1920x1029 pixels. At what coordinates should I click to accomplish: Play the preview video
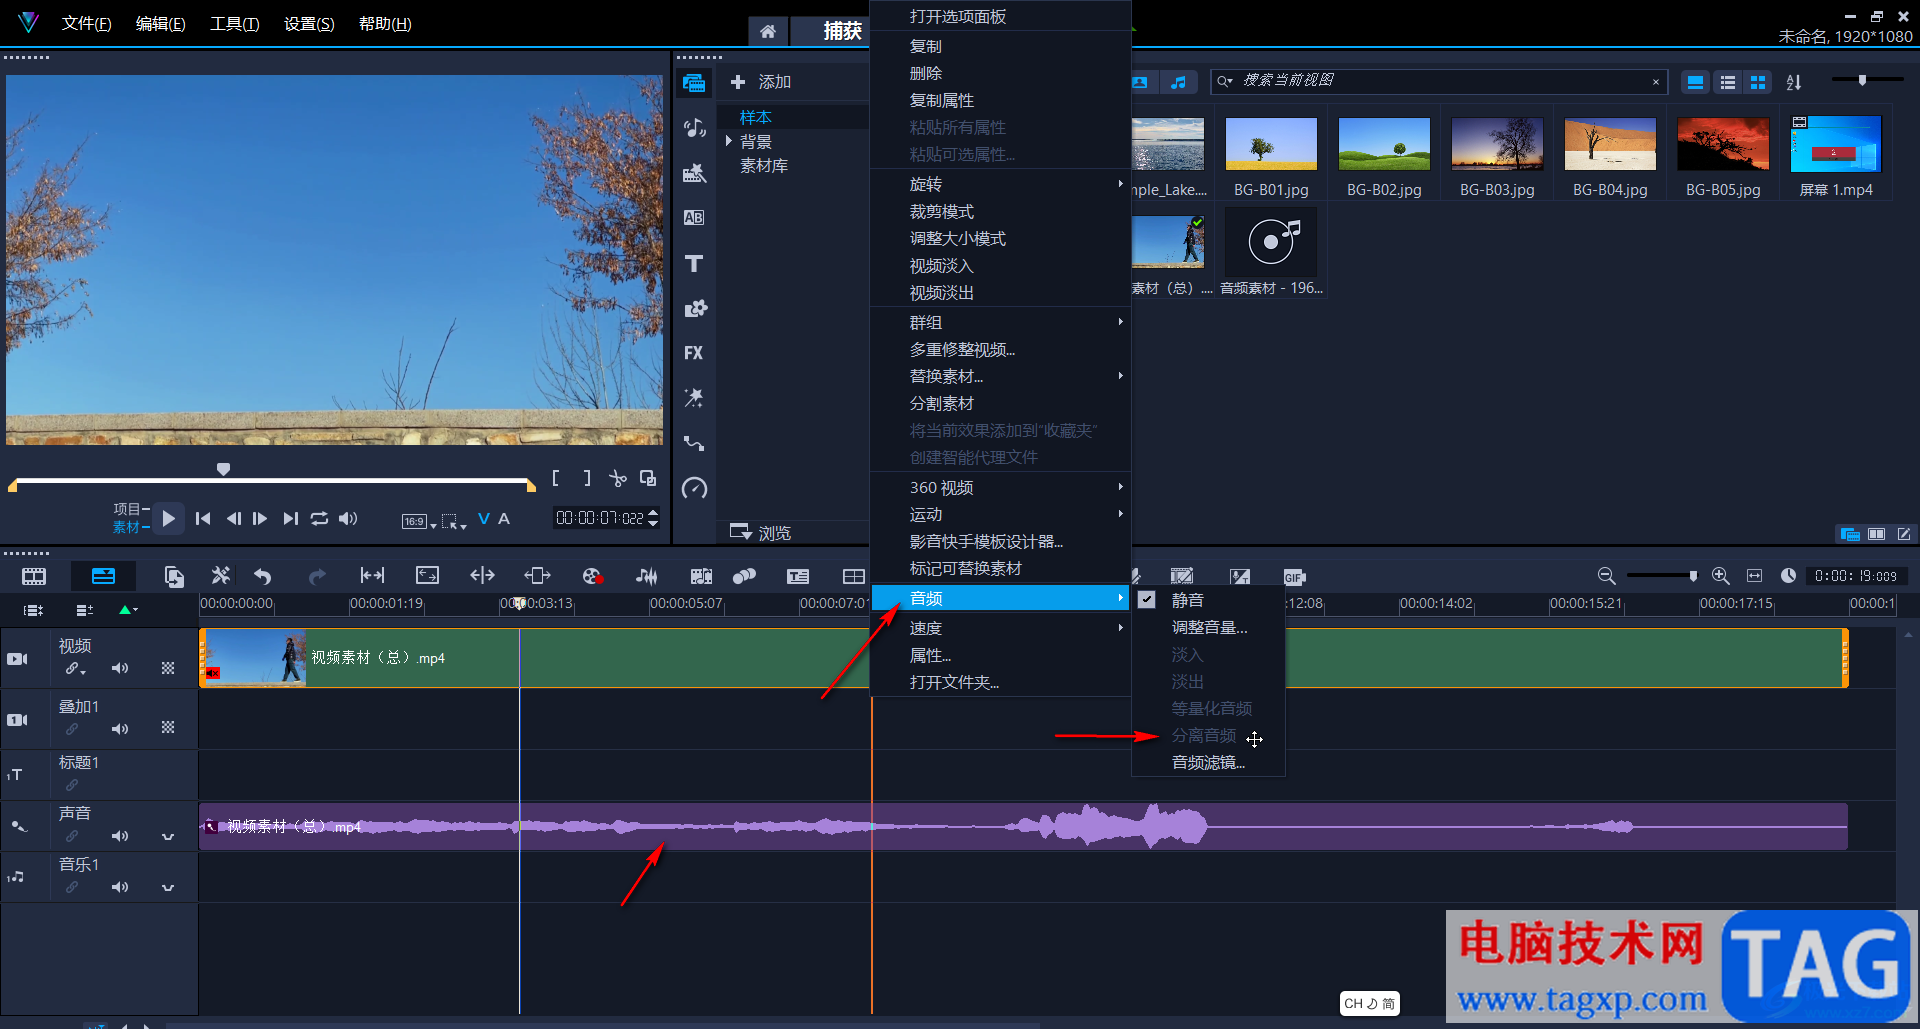coord(169,518)
